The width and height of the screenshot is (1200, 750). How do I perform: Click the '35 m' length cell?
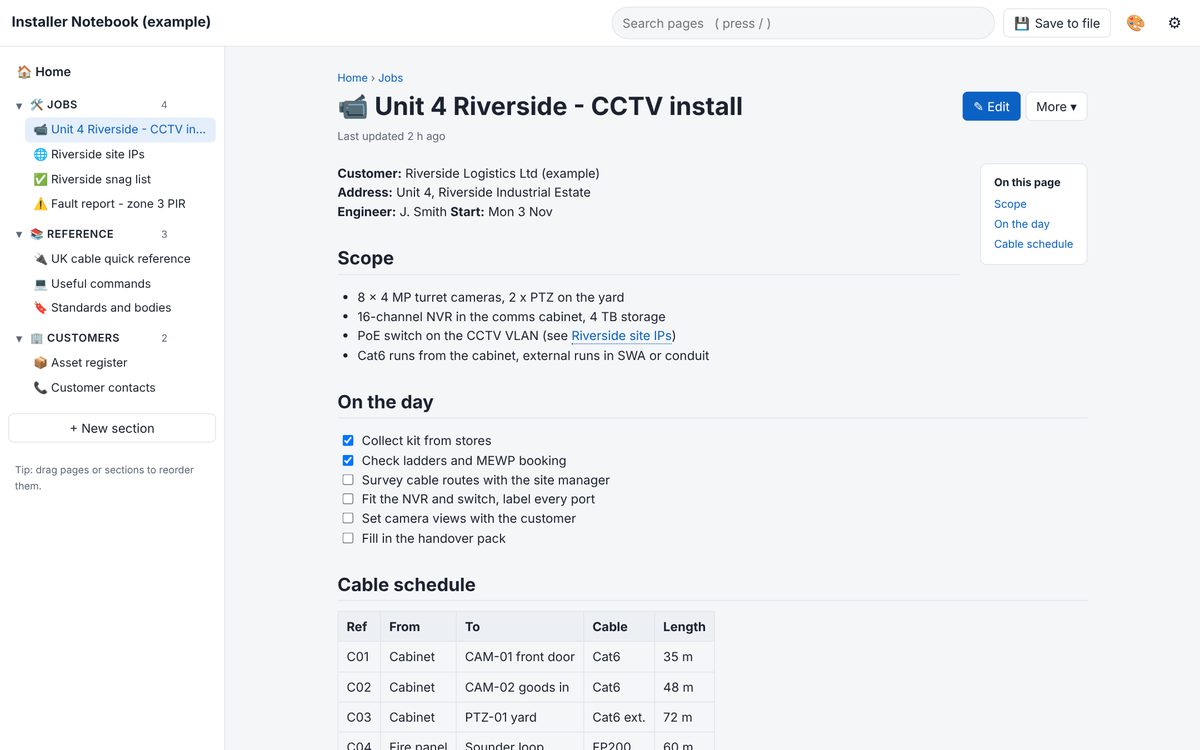pos(684,657)
